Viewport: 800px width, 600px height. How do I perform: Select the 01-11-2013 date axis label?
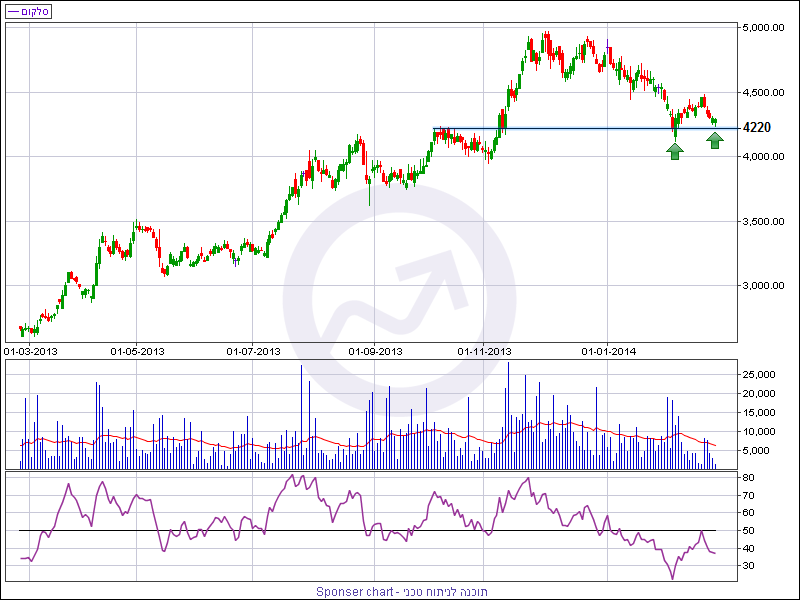[x=484, y=352]
